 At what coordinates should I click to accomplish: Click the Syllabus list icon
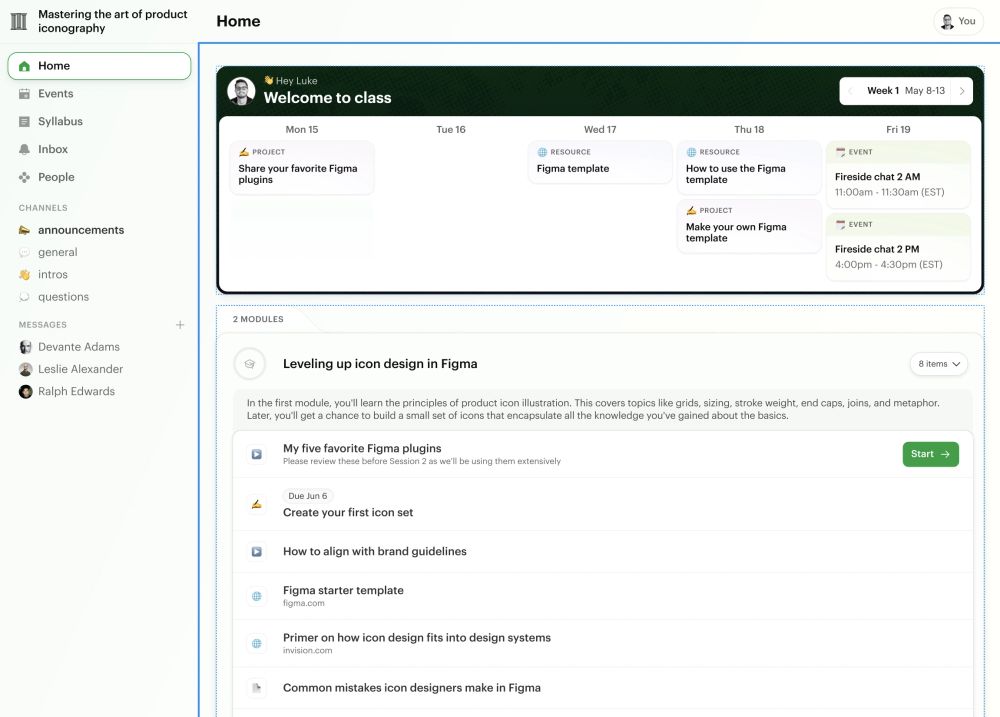click(x=24, y=122)
